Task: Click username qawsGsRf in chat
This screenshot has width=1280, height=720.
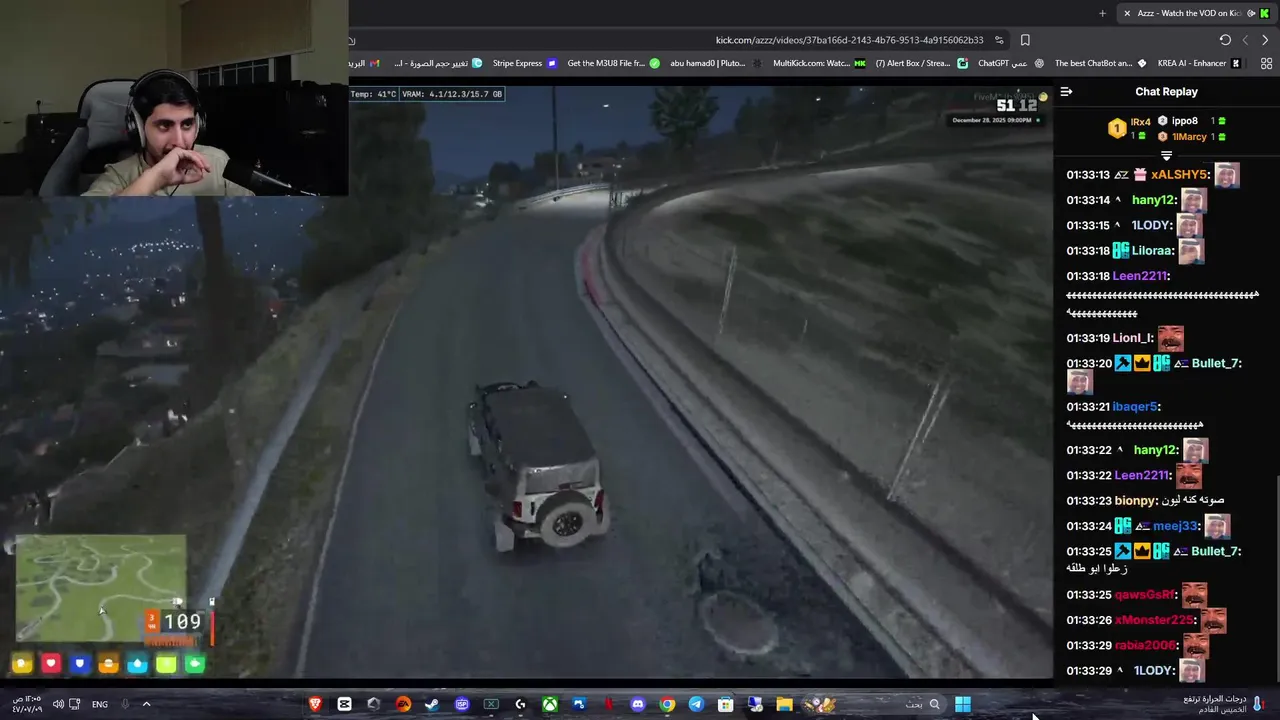Action: [x=1146, y=595]
